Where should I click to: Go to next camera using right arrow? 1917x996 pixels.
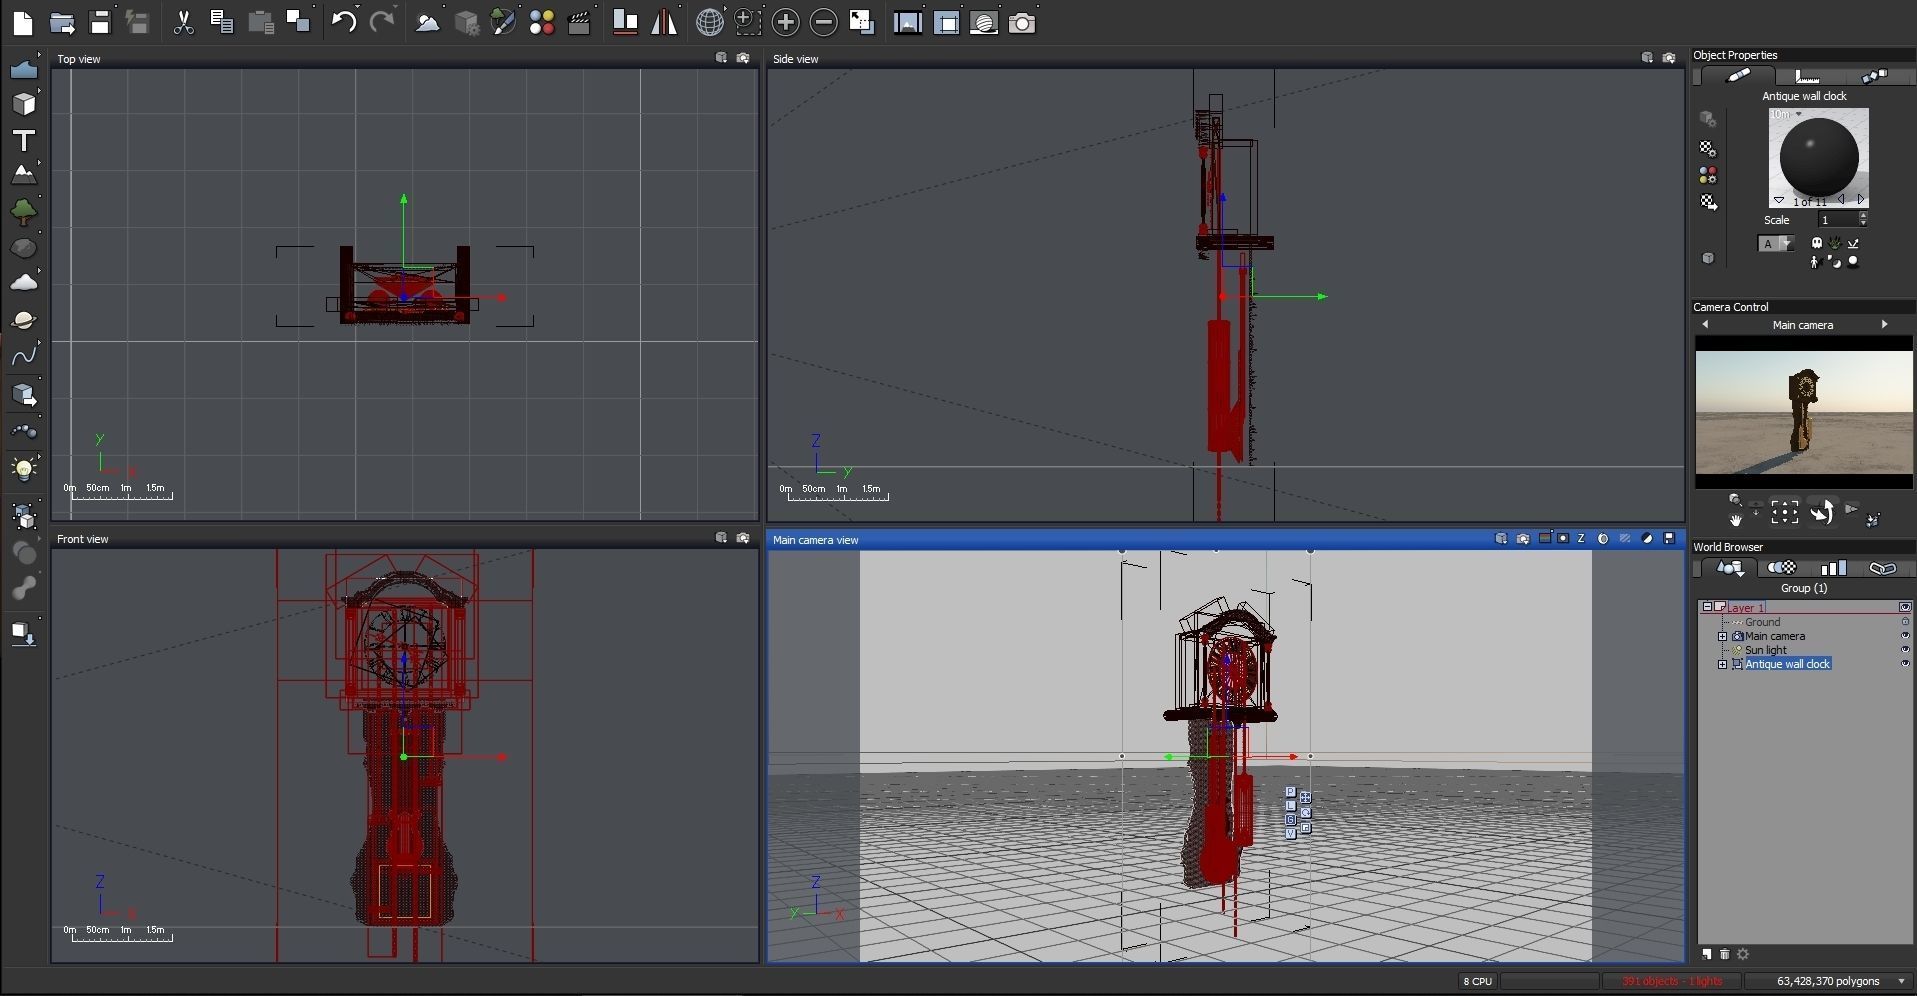coord(1884,325)
